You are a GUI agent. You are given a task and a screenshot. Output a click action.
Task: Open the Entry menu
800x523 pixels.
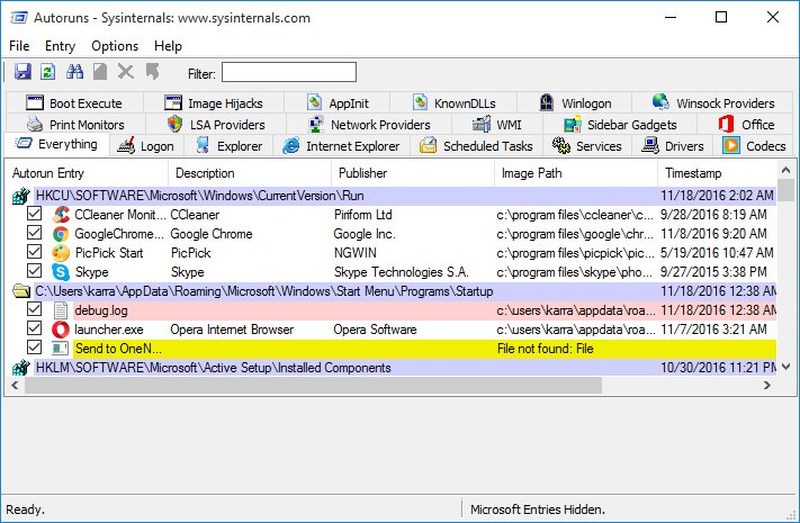click(60, 46)
